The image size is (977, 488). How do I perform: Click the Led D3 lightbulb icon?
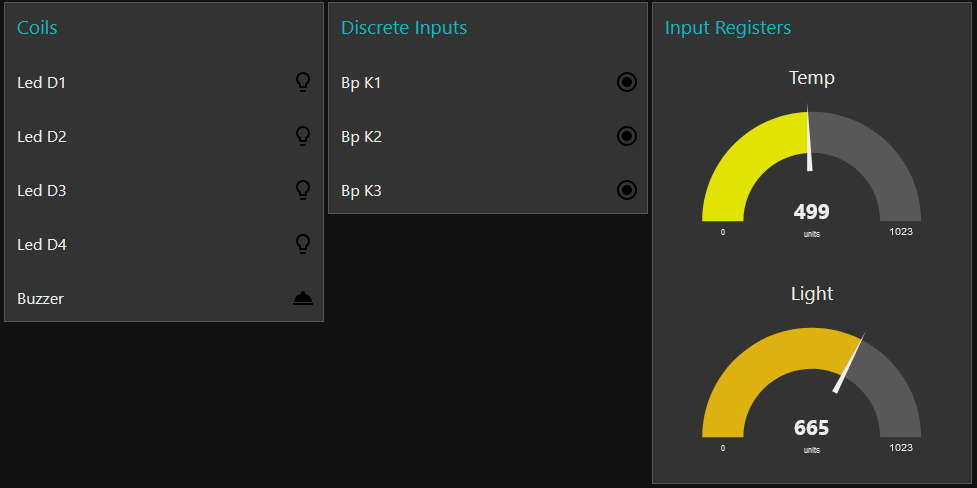303,190
